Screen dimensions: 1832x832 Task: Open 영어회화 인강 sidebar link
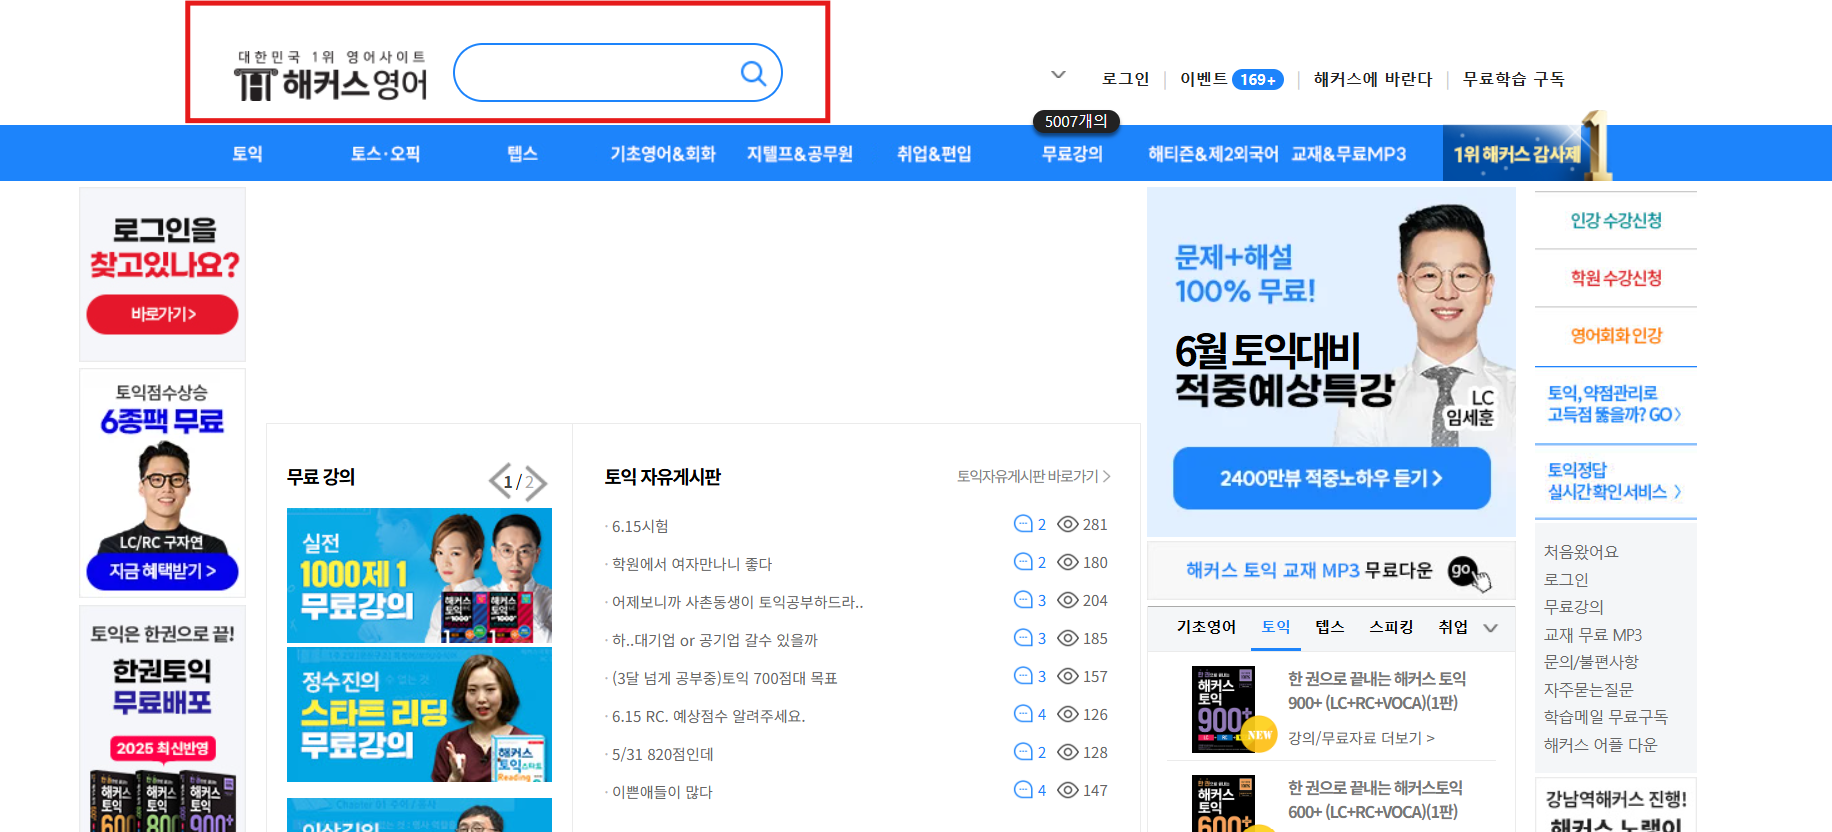pos(1616,336)
